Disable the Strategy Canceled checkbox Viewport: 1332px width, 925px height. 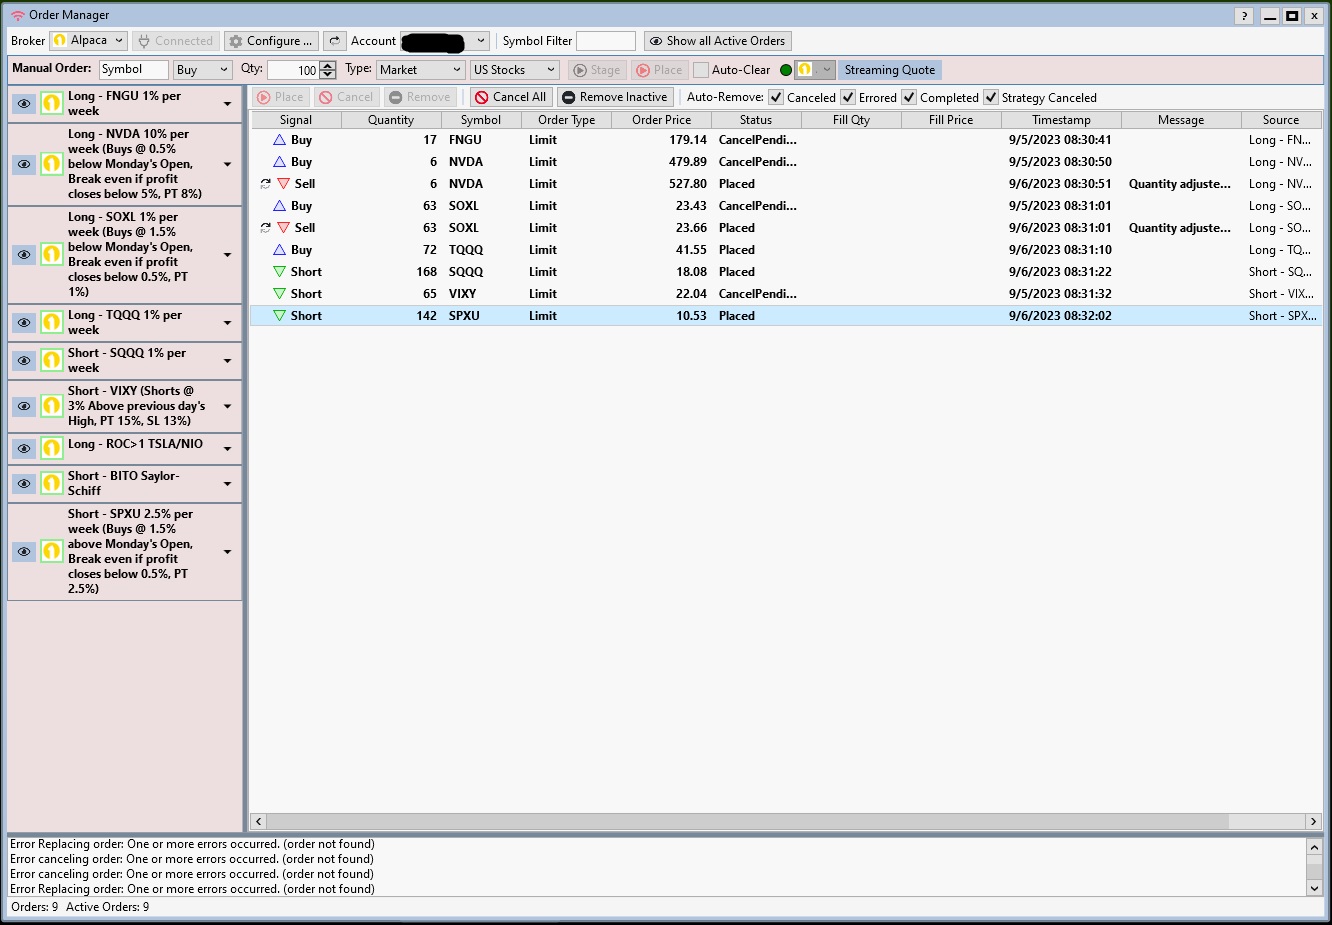coord(991,97)
